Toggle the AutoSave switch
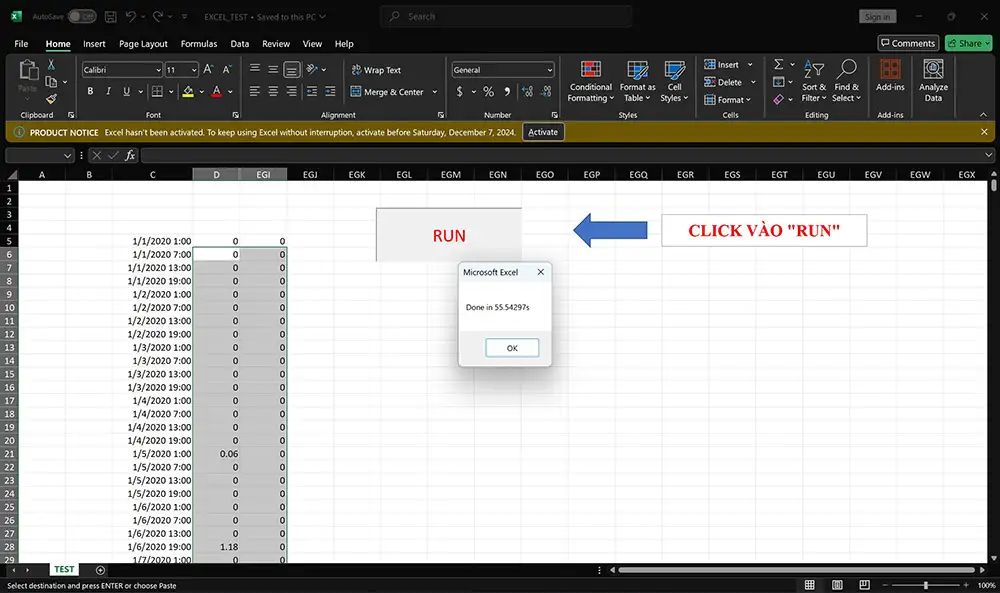The height and width of the screenshot is (593, 1000). [81, 17]
